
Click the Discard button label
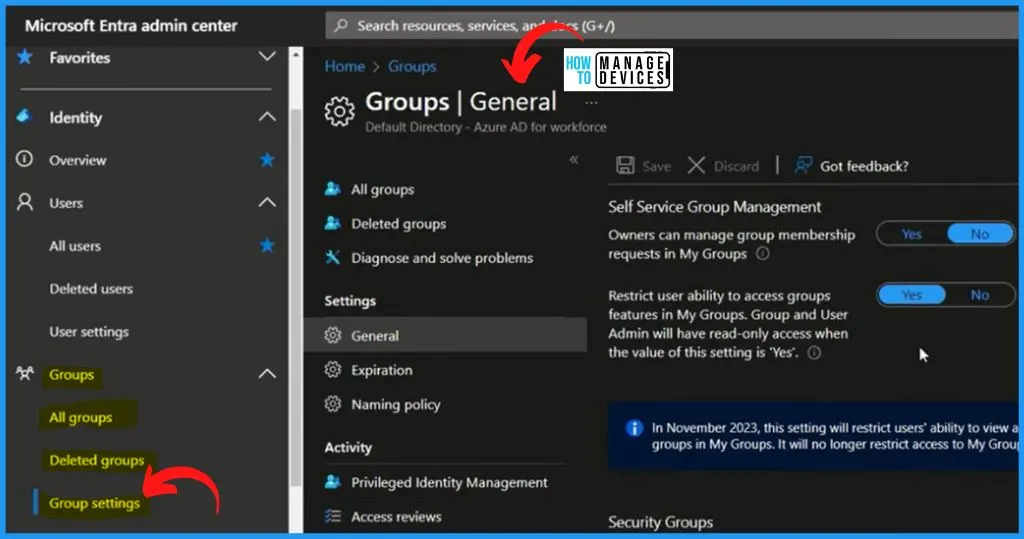click(x=737, y=166)
